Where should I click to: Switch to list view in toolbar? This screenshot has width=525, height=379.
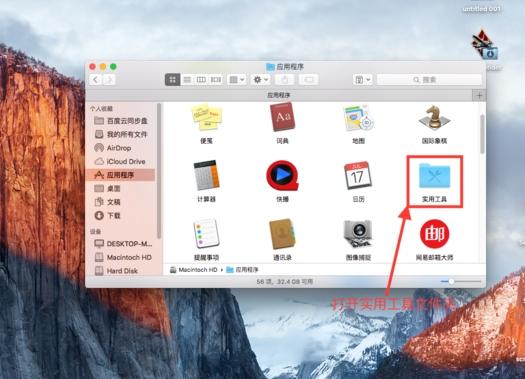pyautogui.click(x=187, y=80)
